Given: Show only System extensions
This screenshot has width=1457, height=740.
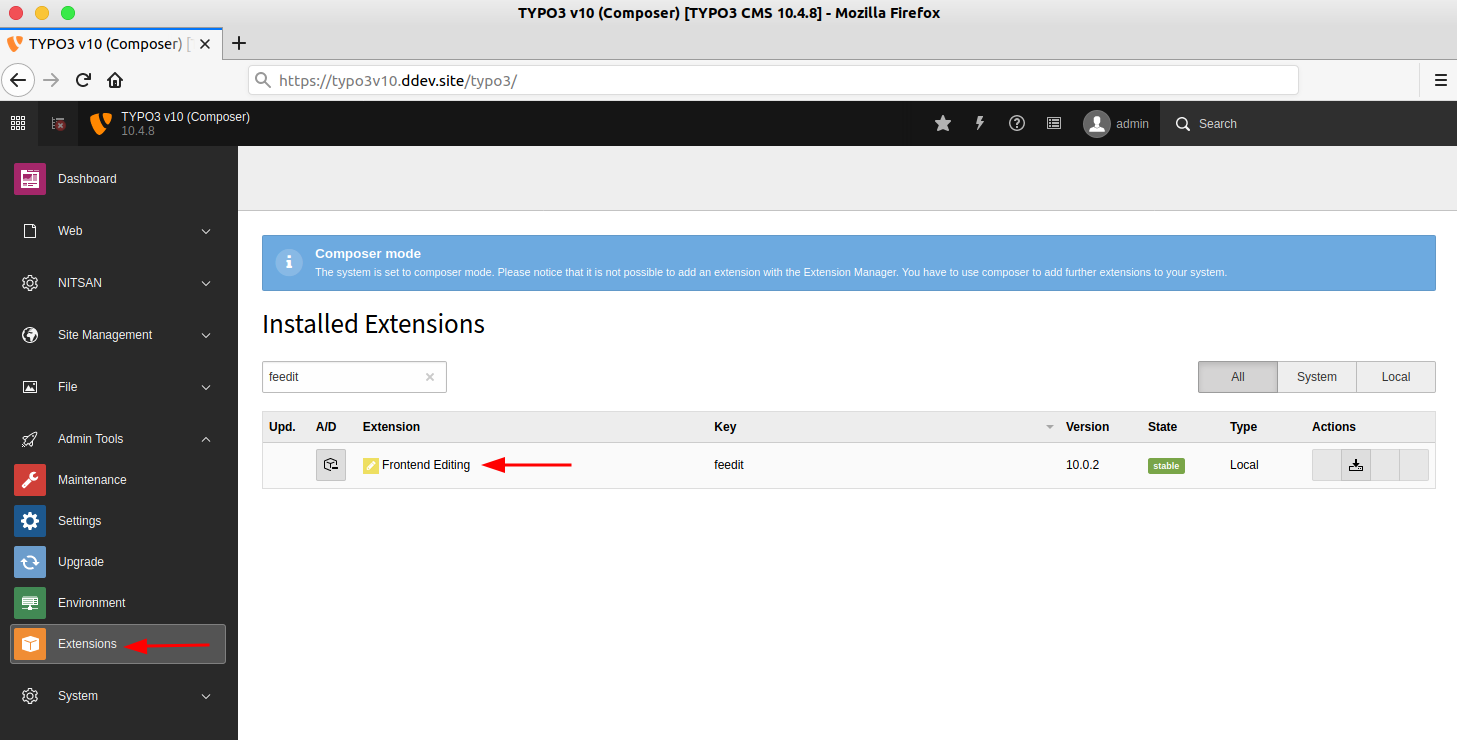Looking at the screenshot, I should point(1316,377).
